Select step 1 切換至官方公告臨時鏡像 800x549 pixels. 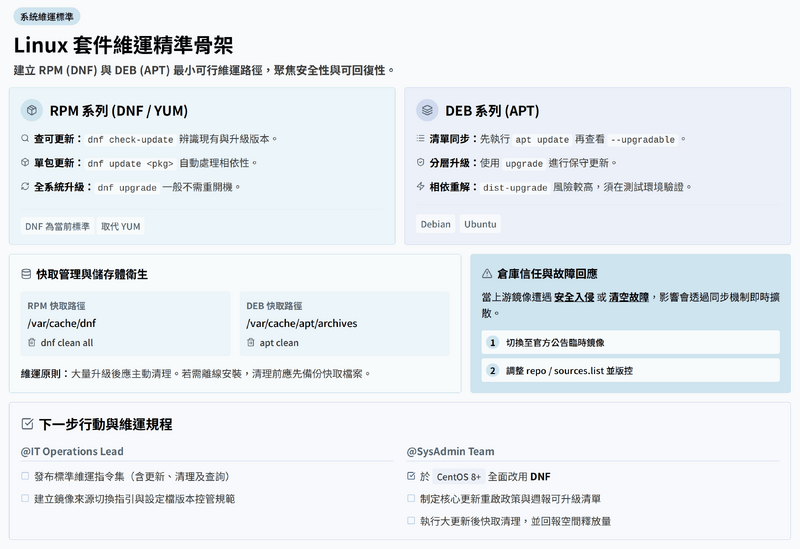coord(630,342)
